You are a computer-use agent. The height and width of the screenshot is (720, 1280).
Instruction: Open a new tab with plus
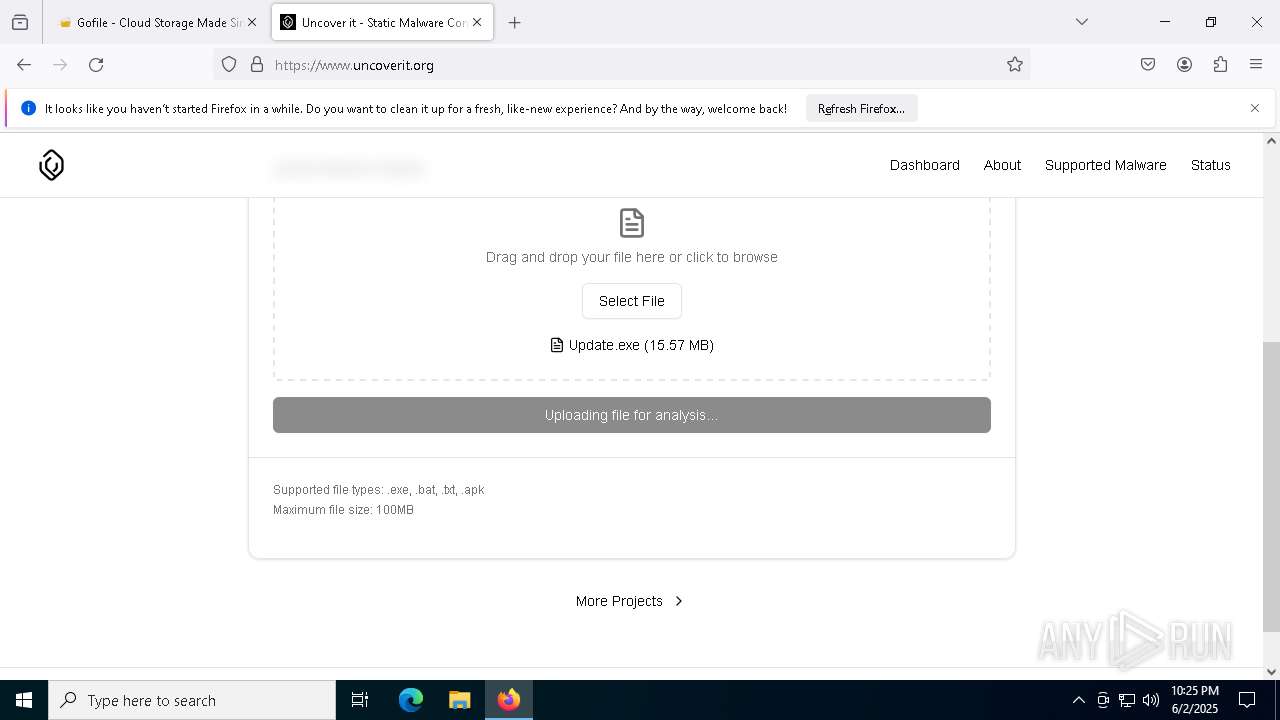515,22
